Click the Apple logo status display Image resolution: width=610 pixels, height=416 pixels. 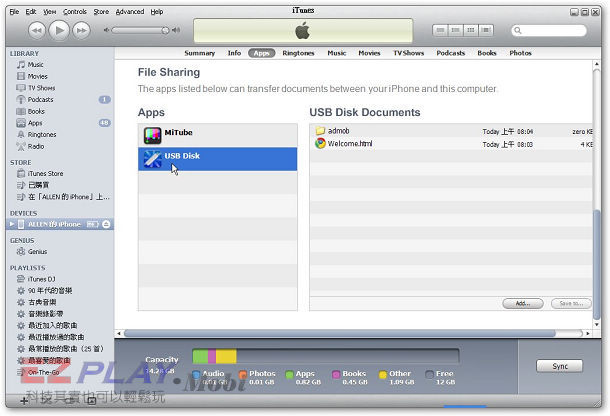[303, 30]
